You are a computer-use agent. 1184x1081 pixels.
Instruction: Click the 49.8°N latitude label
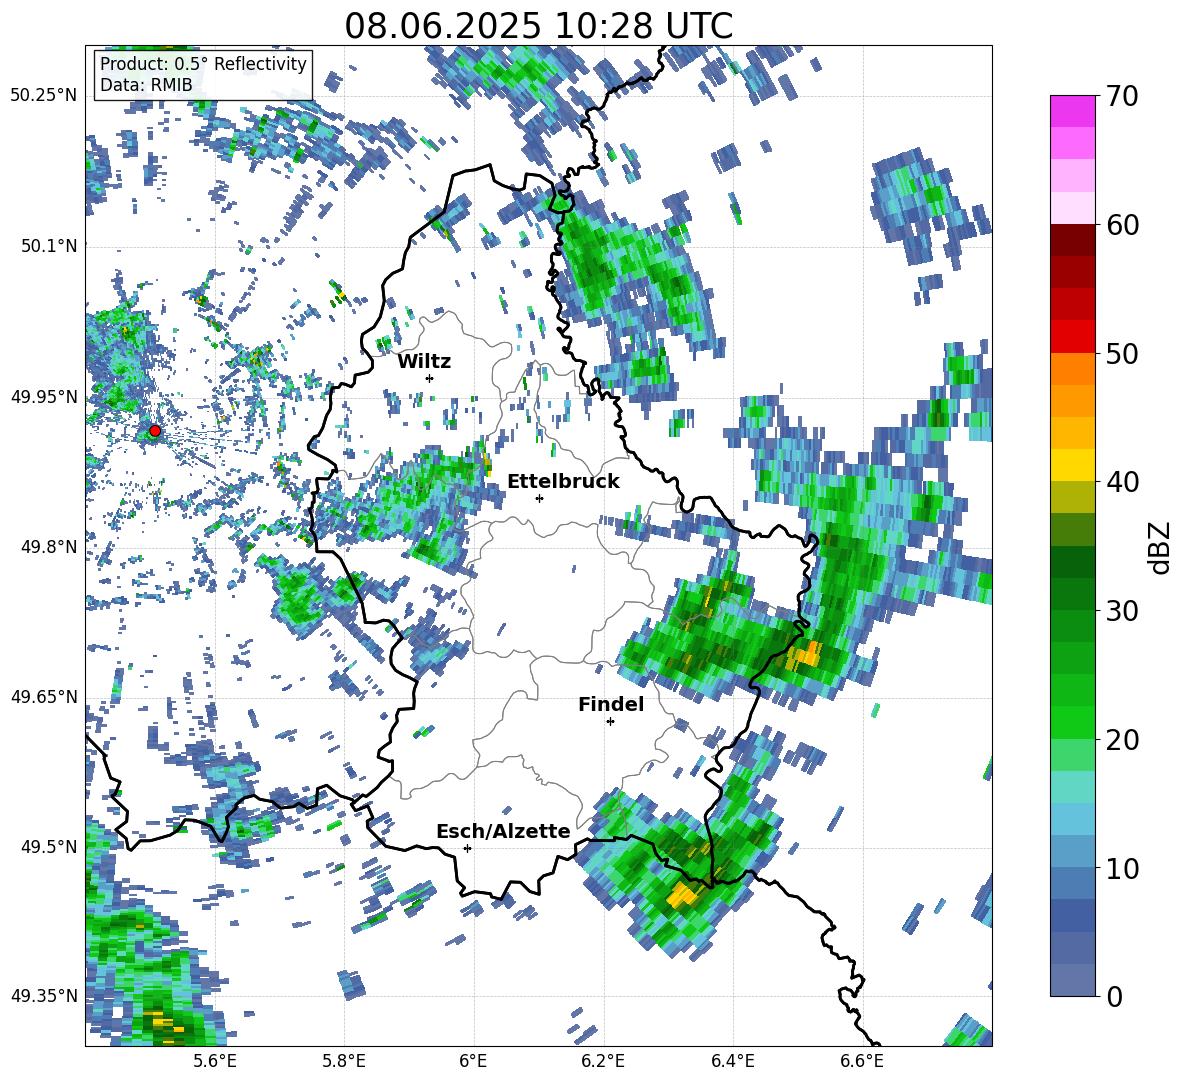pos(48,547)
